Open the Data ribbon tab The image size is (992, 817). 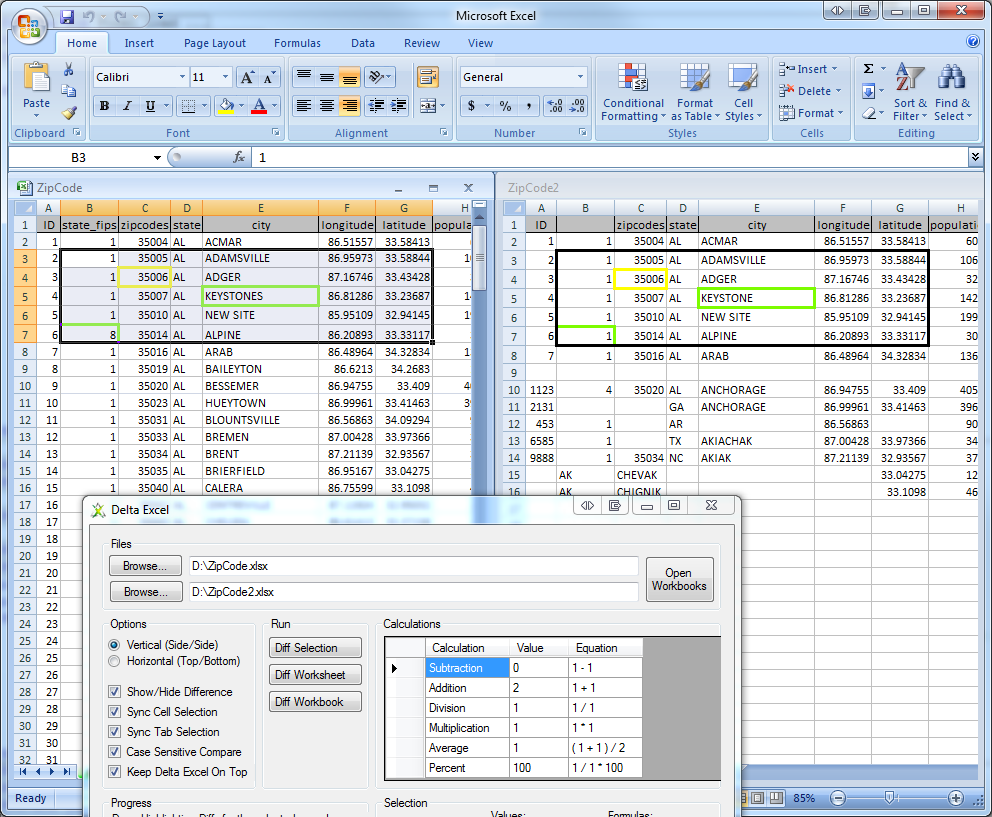pyautogui.click(x=363, y=43)
